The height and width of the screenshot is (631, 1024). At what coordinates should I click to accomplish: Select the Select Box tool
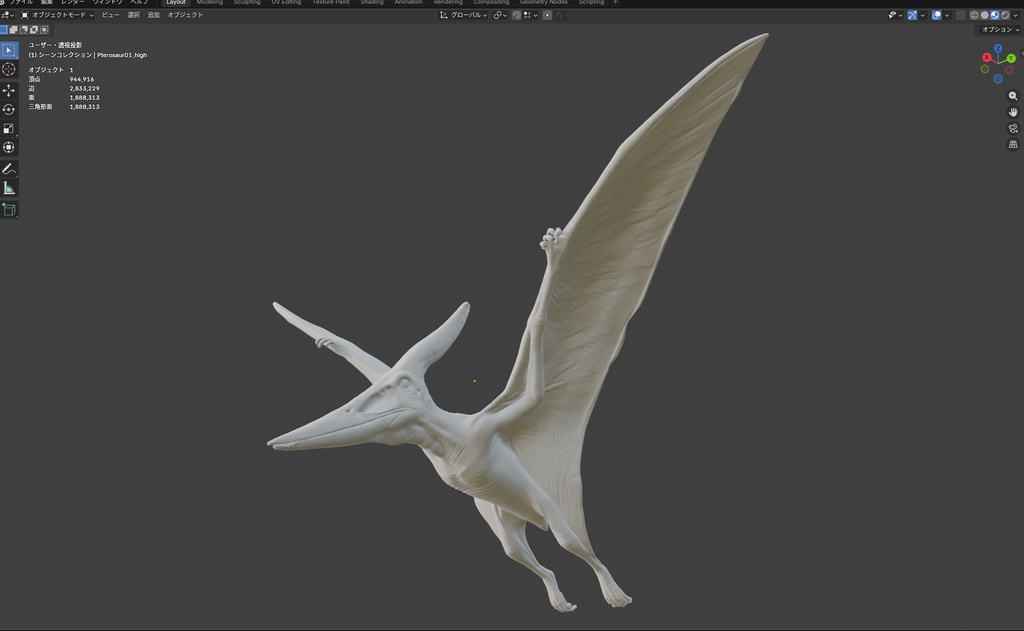tap(9, 50)
